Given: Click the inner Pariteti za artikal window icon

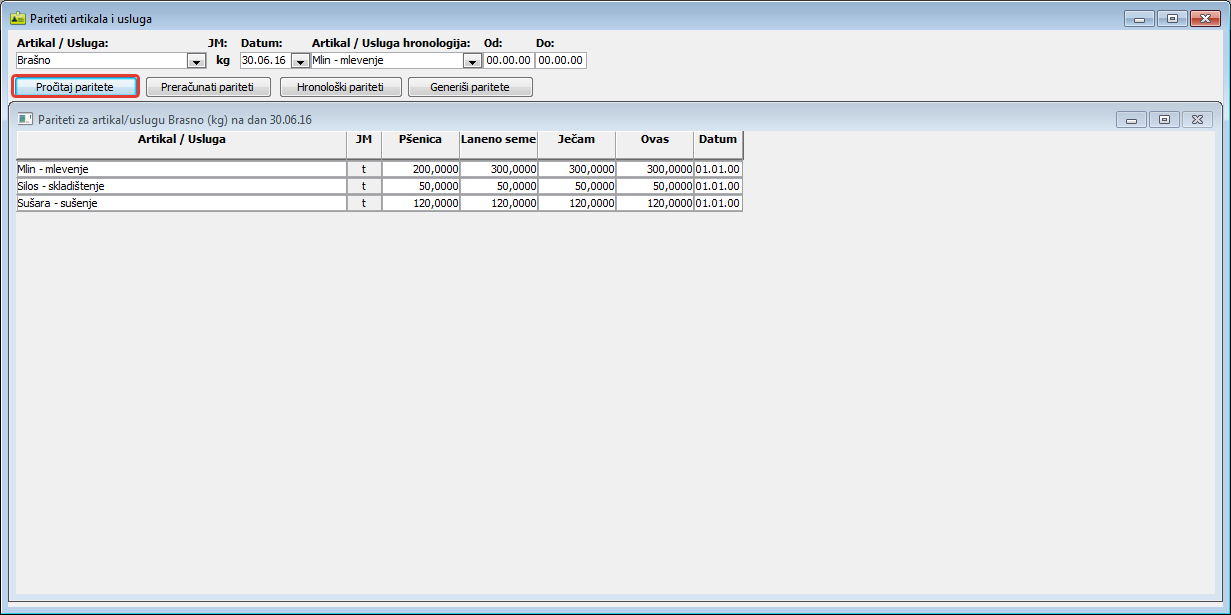Looking at the screenshot, I should point(26,119).
